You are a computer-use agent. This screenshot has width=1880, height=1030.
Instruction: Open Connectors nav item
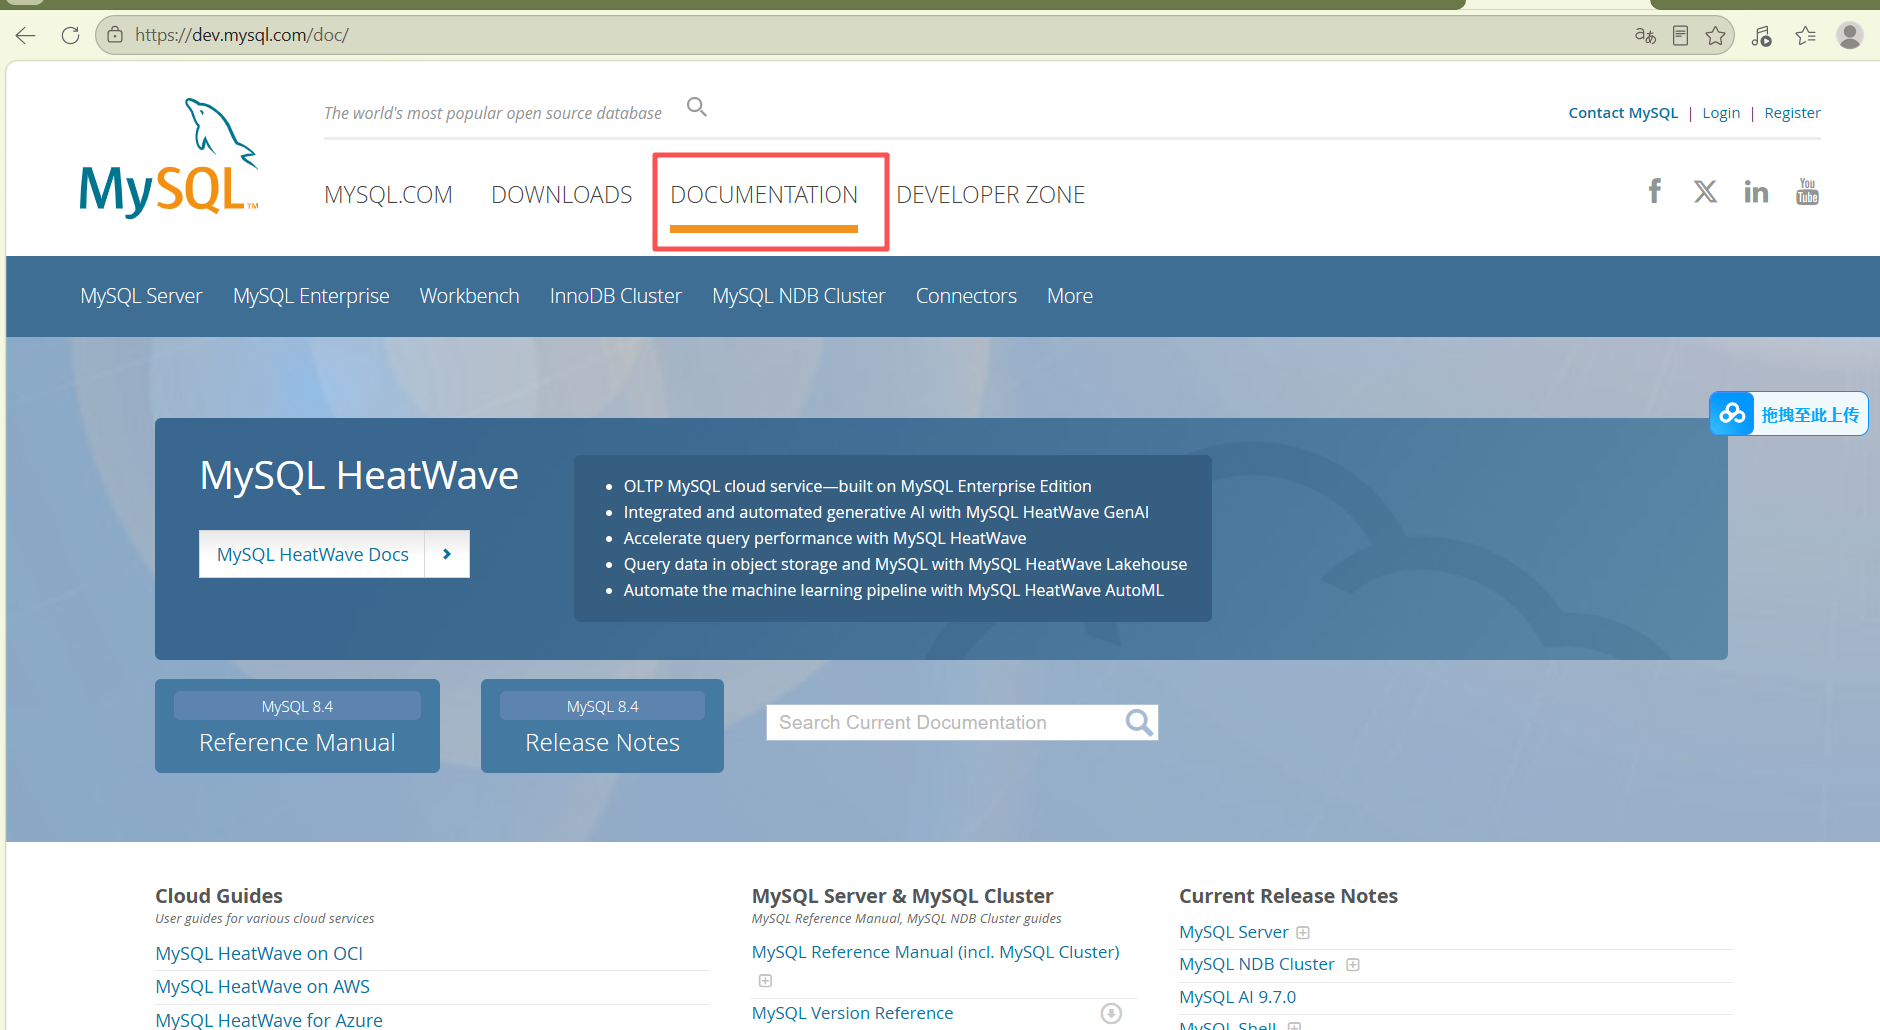966,296
